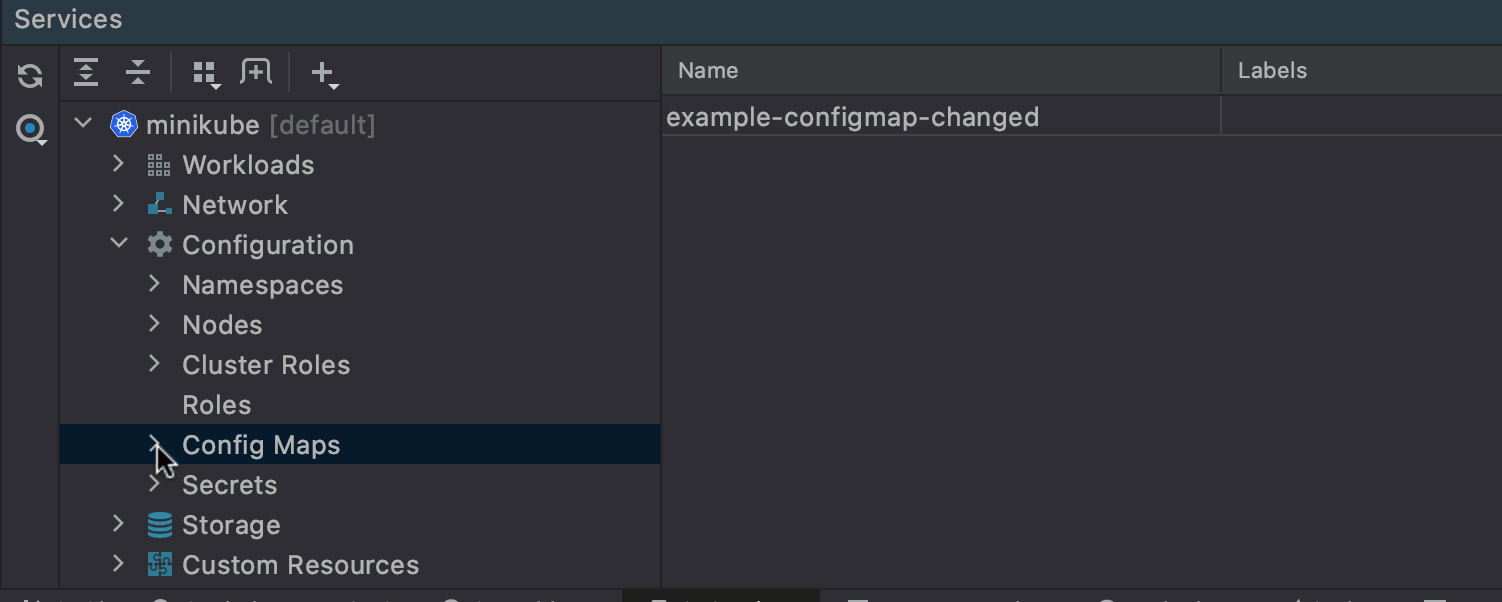Collapse the minikube cluster node
Screen dimensions: 1502x602
tap(84, 124)
